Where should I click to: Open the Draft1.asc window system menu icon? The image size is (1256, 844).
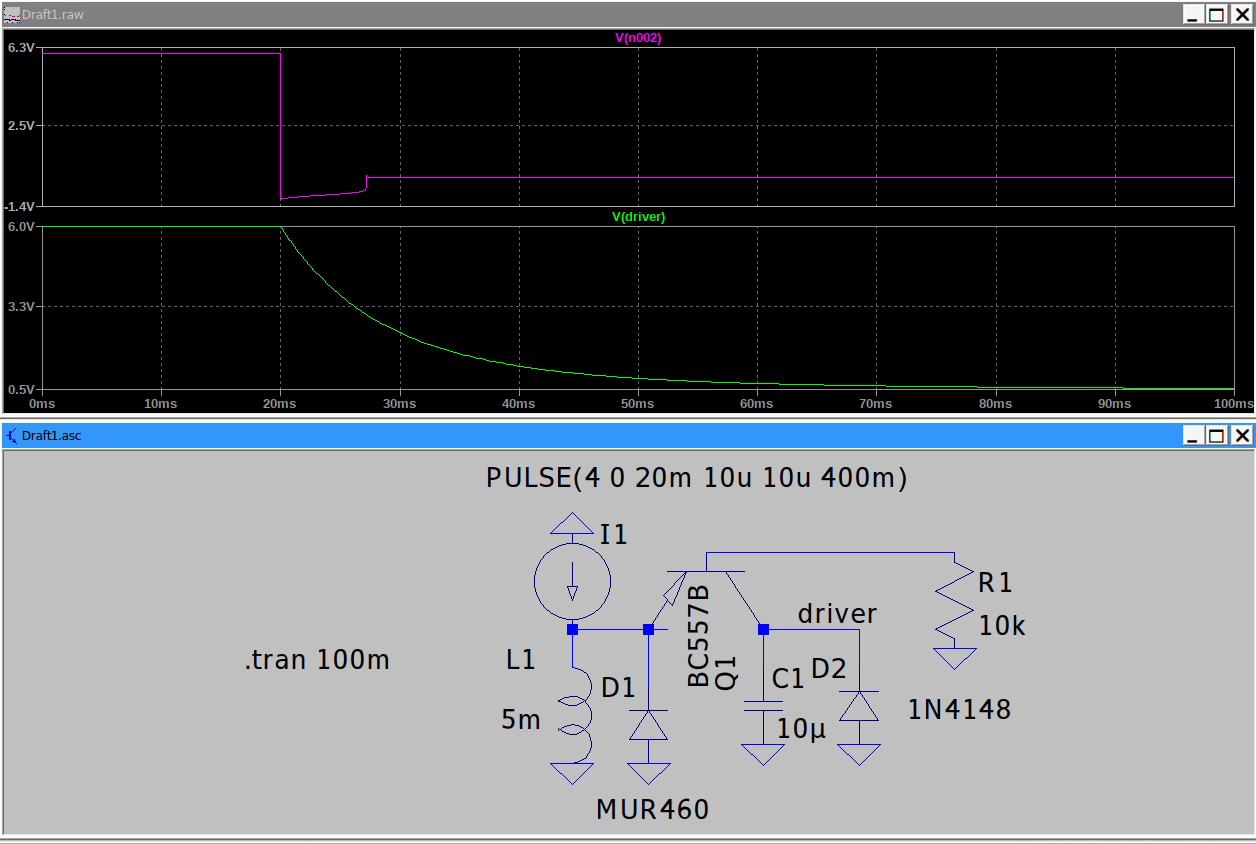tap(13, 436)
